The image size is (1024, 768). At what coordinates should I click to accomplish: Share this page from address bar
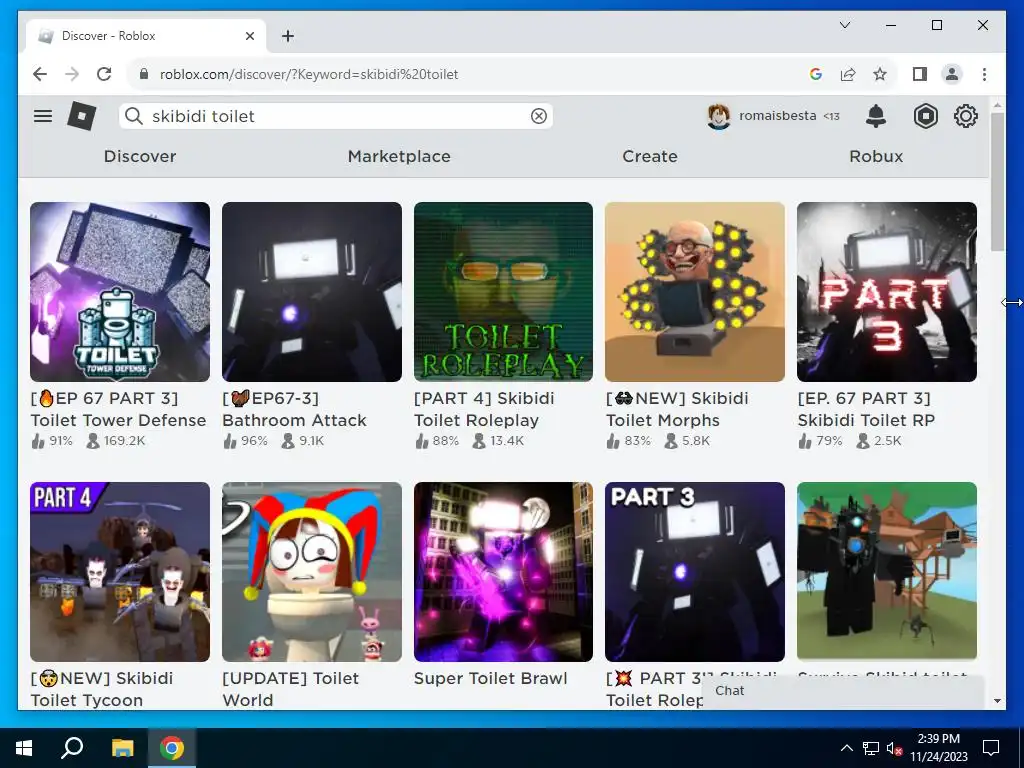[848, 74]
